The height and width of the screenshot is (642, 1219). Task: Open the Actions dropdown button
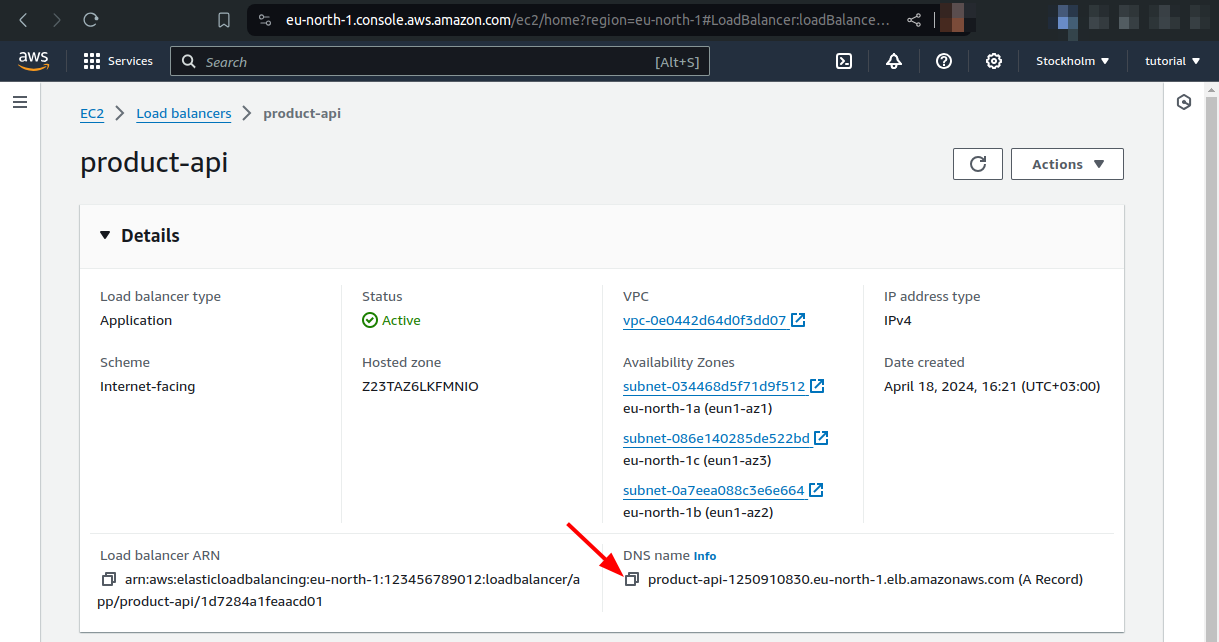(1067, 164)
